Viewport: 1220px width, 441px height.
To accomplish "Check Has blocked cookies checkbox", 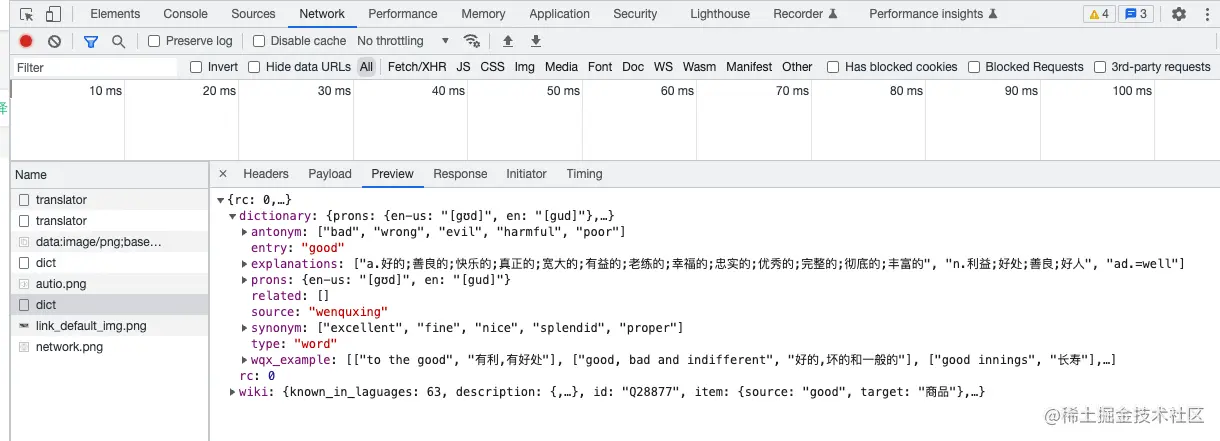I will point(833,67).
